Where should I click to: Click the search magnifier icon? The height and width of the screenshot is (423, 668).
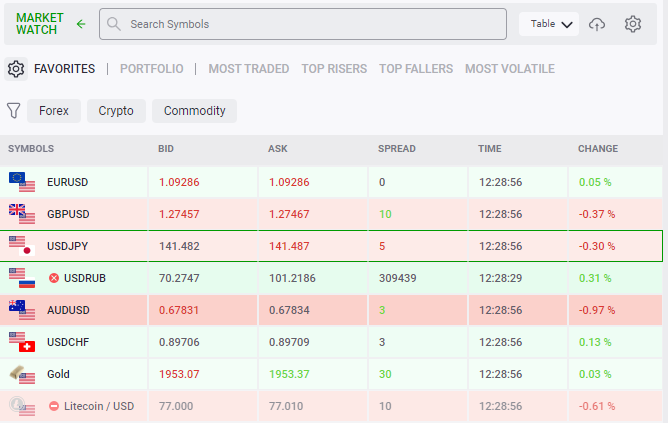click(114, 24)
